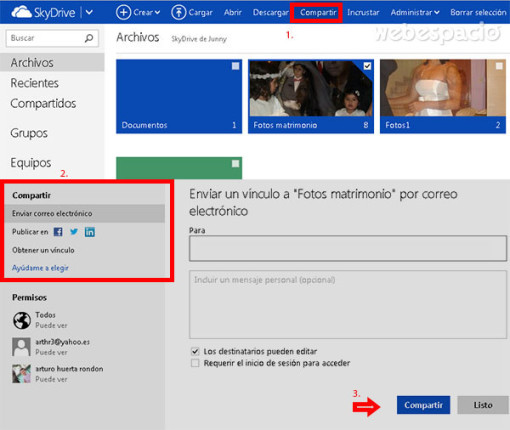
Task: Expand the Crear dropdown arrow
Action: coord(157,13)
